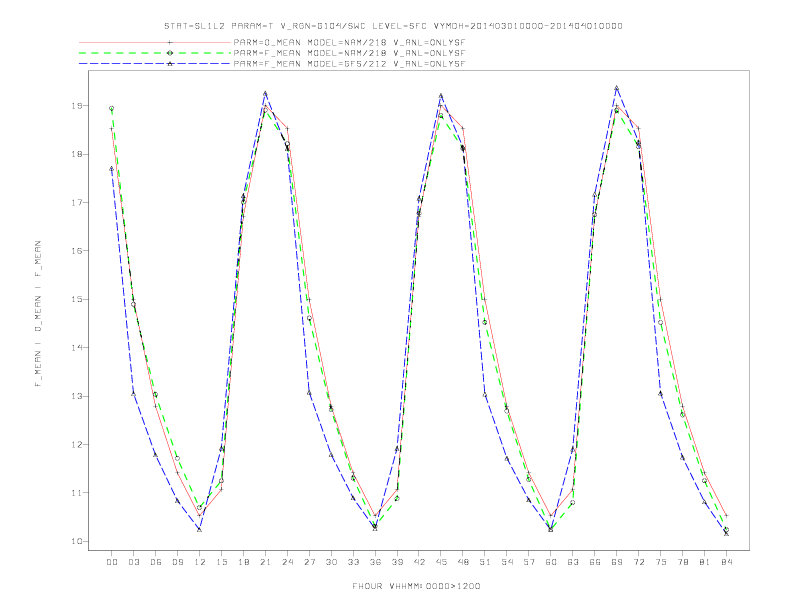Click the x-axis tick label 15
Image resolution: width=792 pixels, height=612 pixels.
221,562
